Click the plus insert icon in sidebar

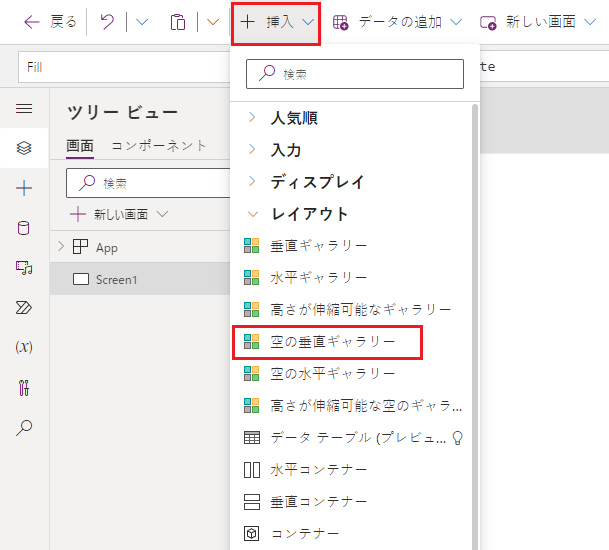24,188
